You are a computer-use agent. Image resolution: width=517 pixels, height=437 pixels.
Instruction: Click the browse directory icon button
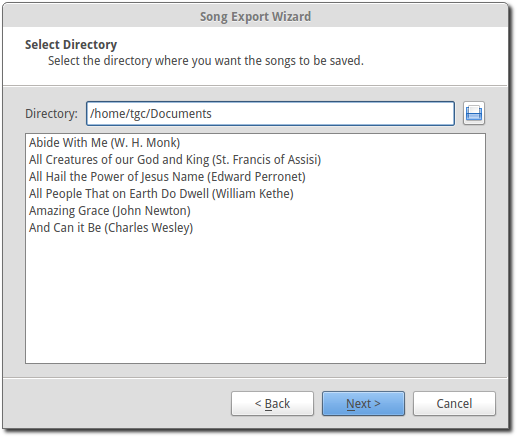tap(474, 113)
